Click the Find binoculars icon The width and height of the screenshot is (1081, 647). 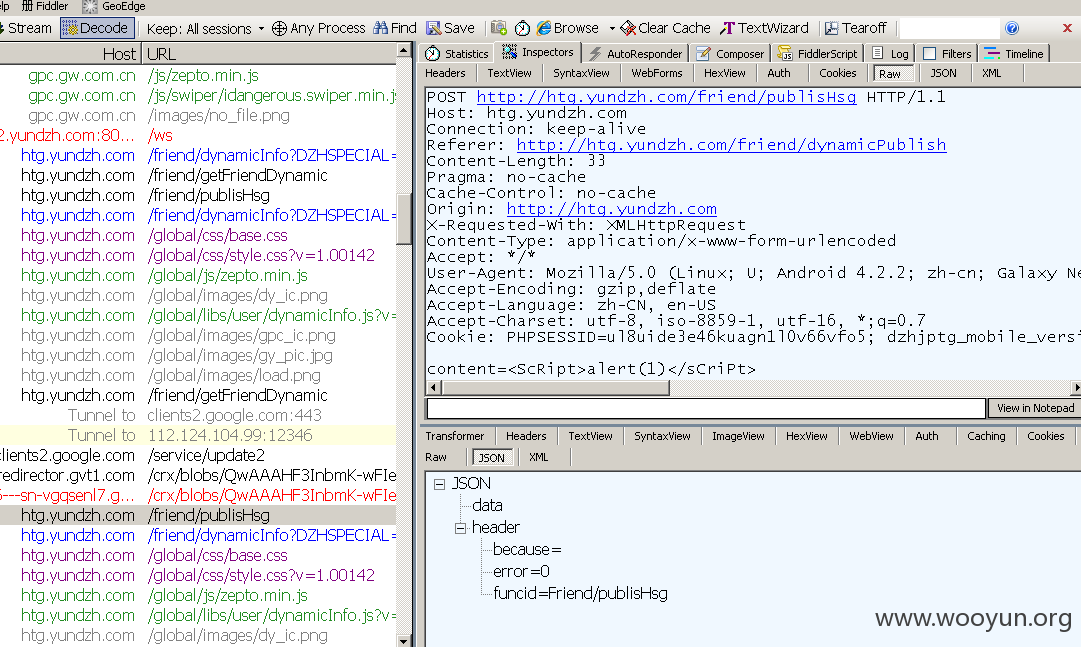(x=381, y=28)
